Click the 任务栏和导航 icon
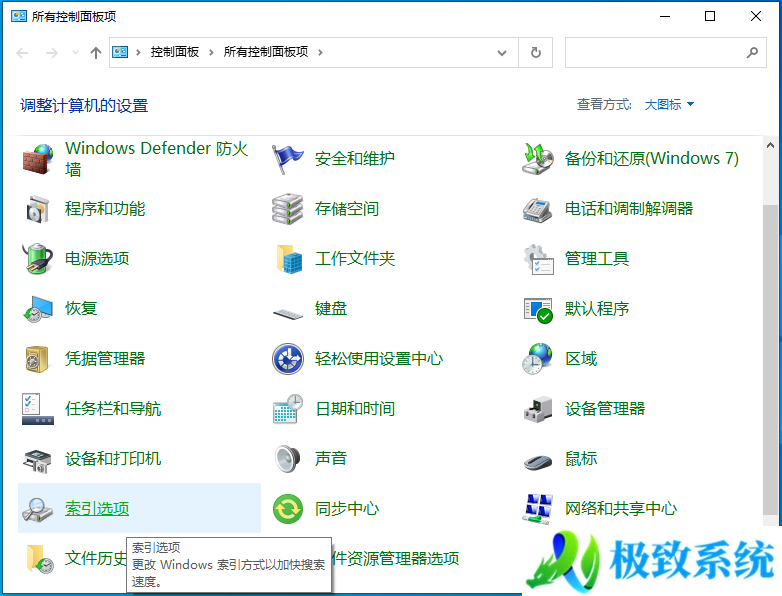The height and width of the screenshot is (596, 782). tap(38, 408)
